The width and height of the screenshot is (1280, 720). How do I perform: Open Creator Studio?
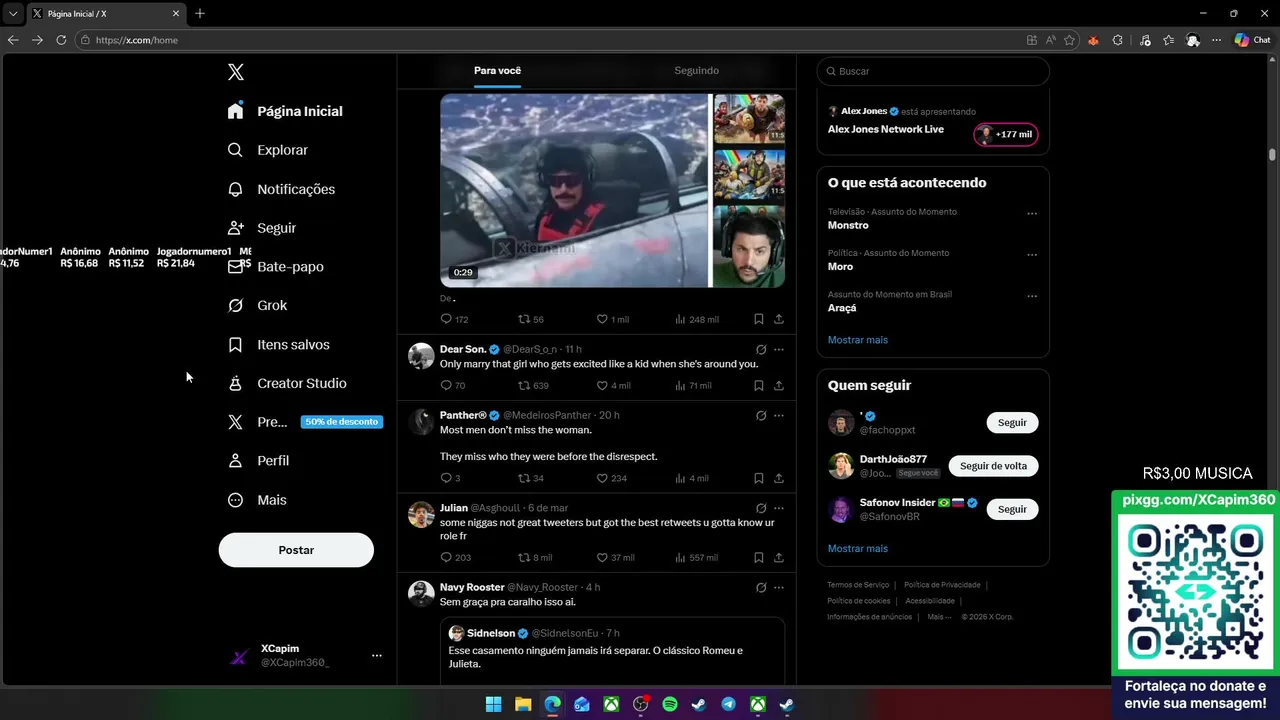(x=287, y=383)
